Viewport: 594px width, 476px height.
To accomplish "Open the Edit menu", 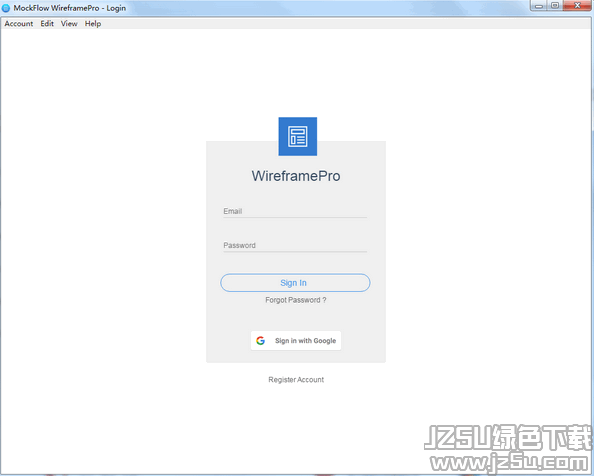I will (47, 23).
